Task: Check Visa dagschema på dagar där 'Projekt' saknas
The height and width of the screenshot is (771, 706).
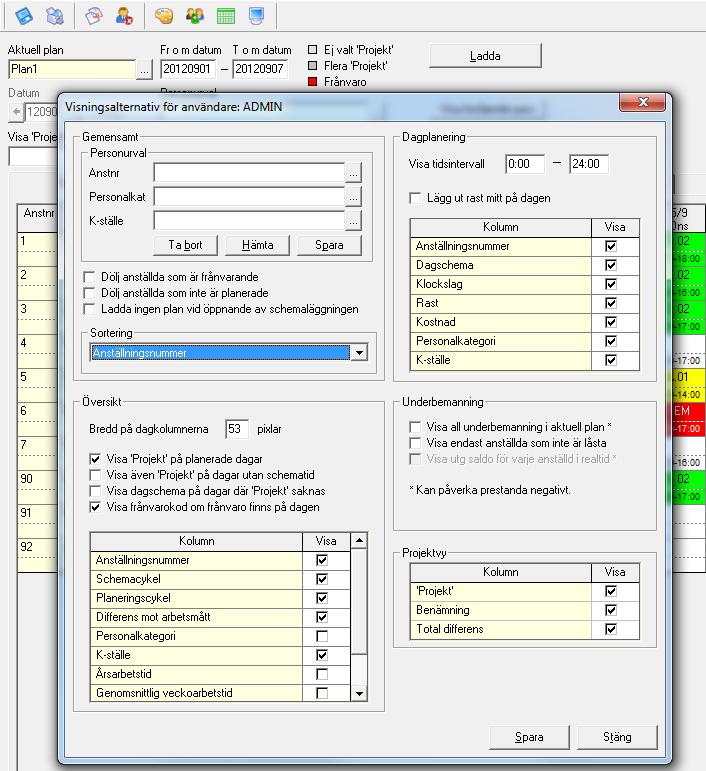Action: click(x=95, y=491)
